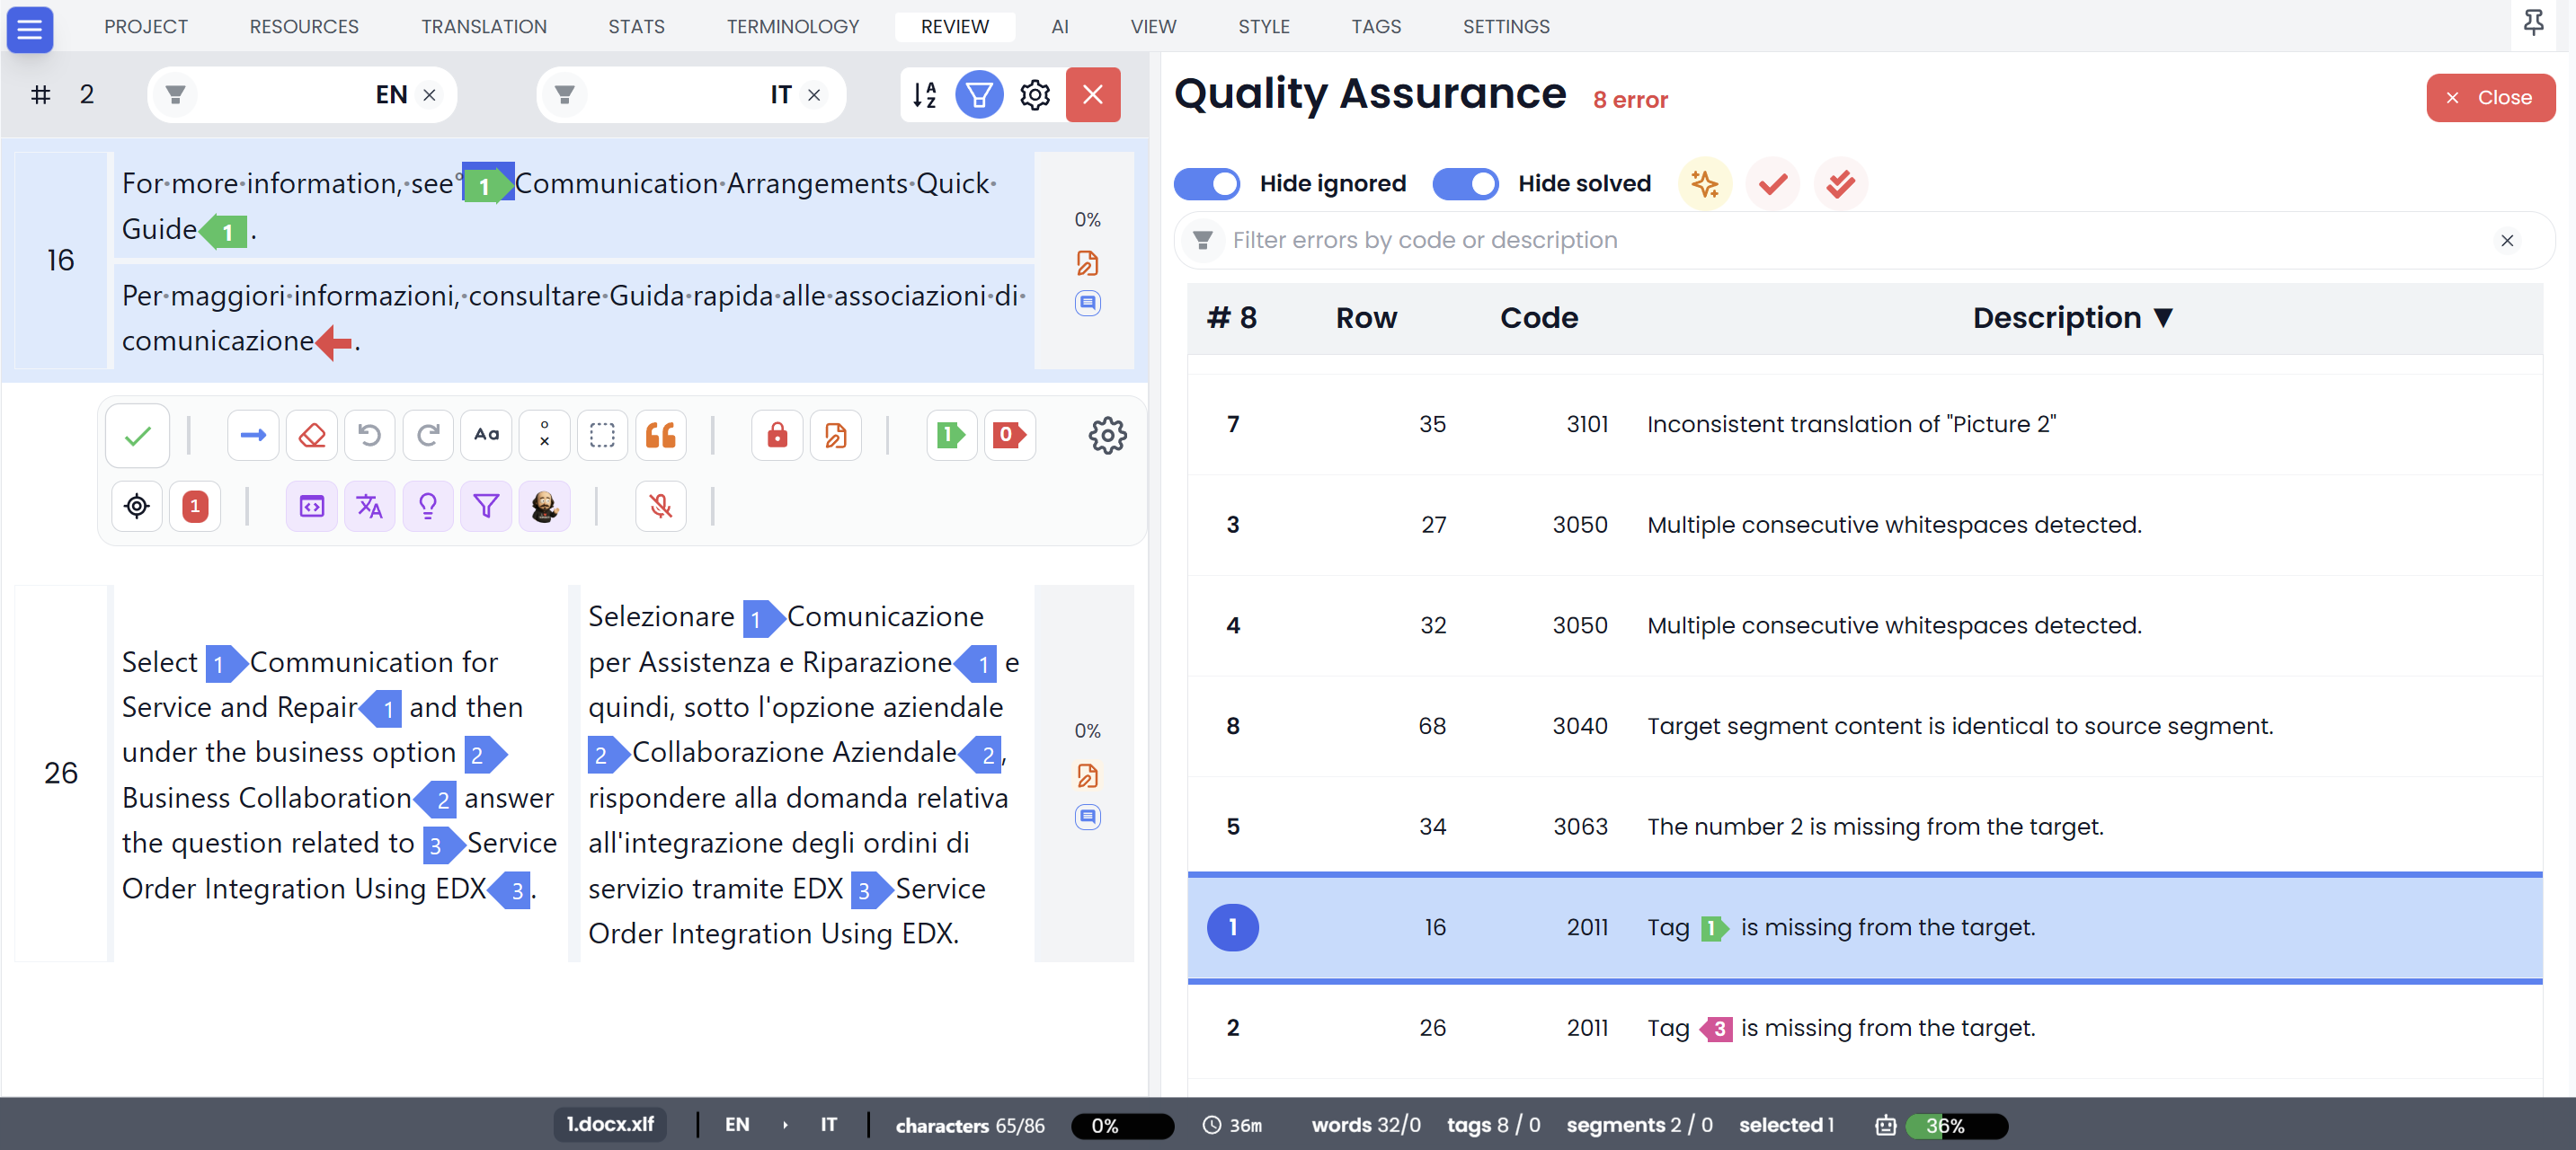The width and height of the screenshot is (2576, 1150).
Task: Copy source to target with the arrow icon
Action: click(x=253, y=435)
